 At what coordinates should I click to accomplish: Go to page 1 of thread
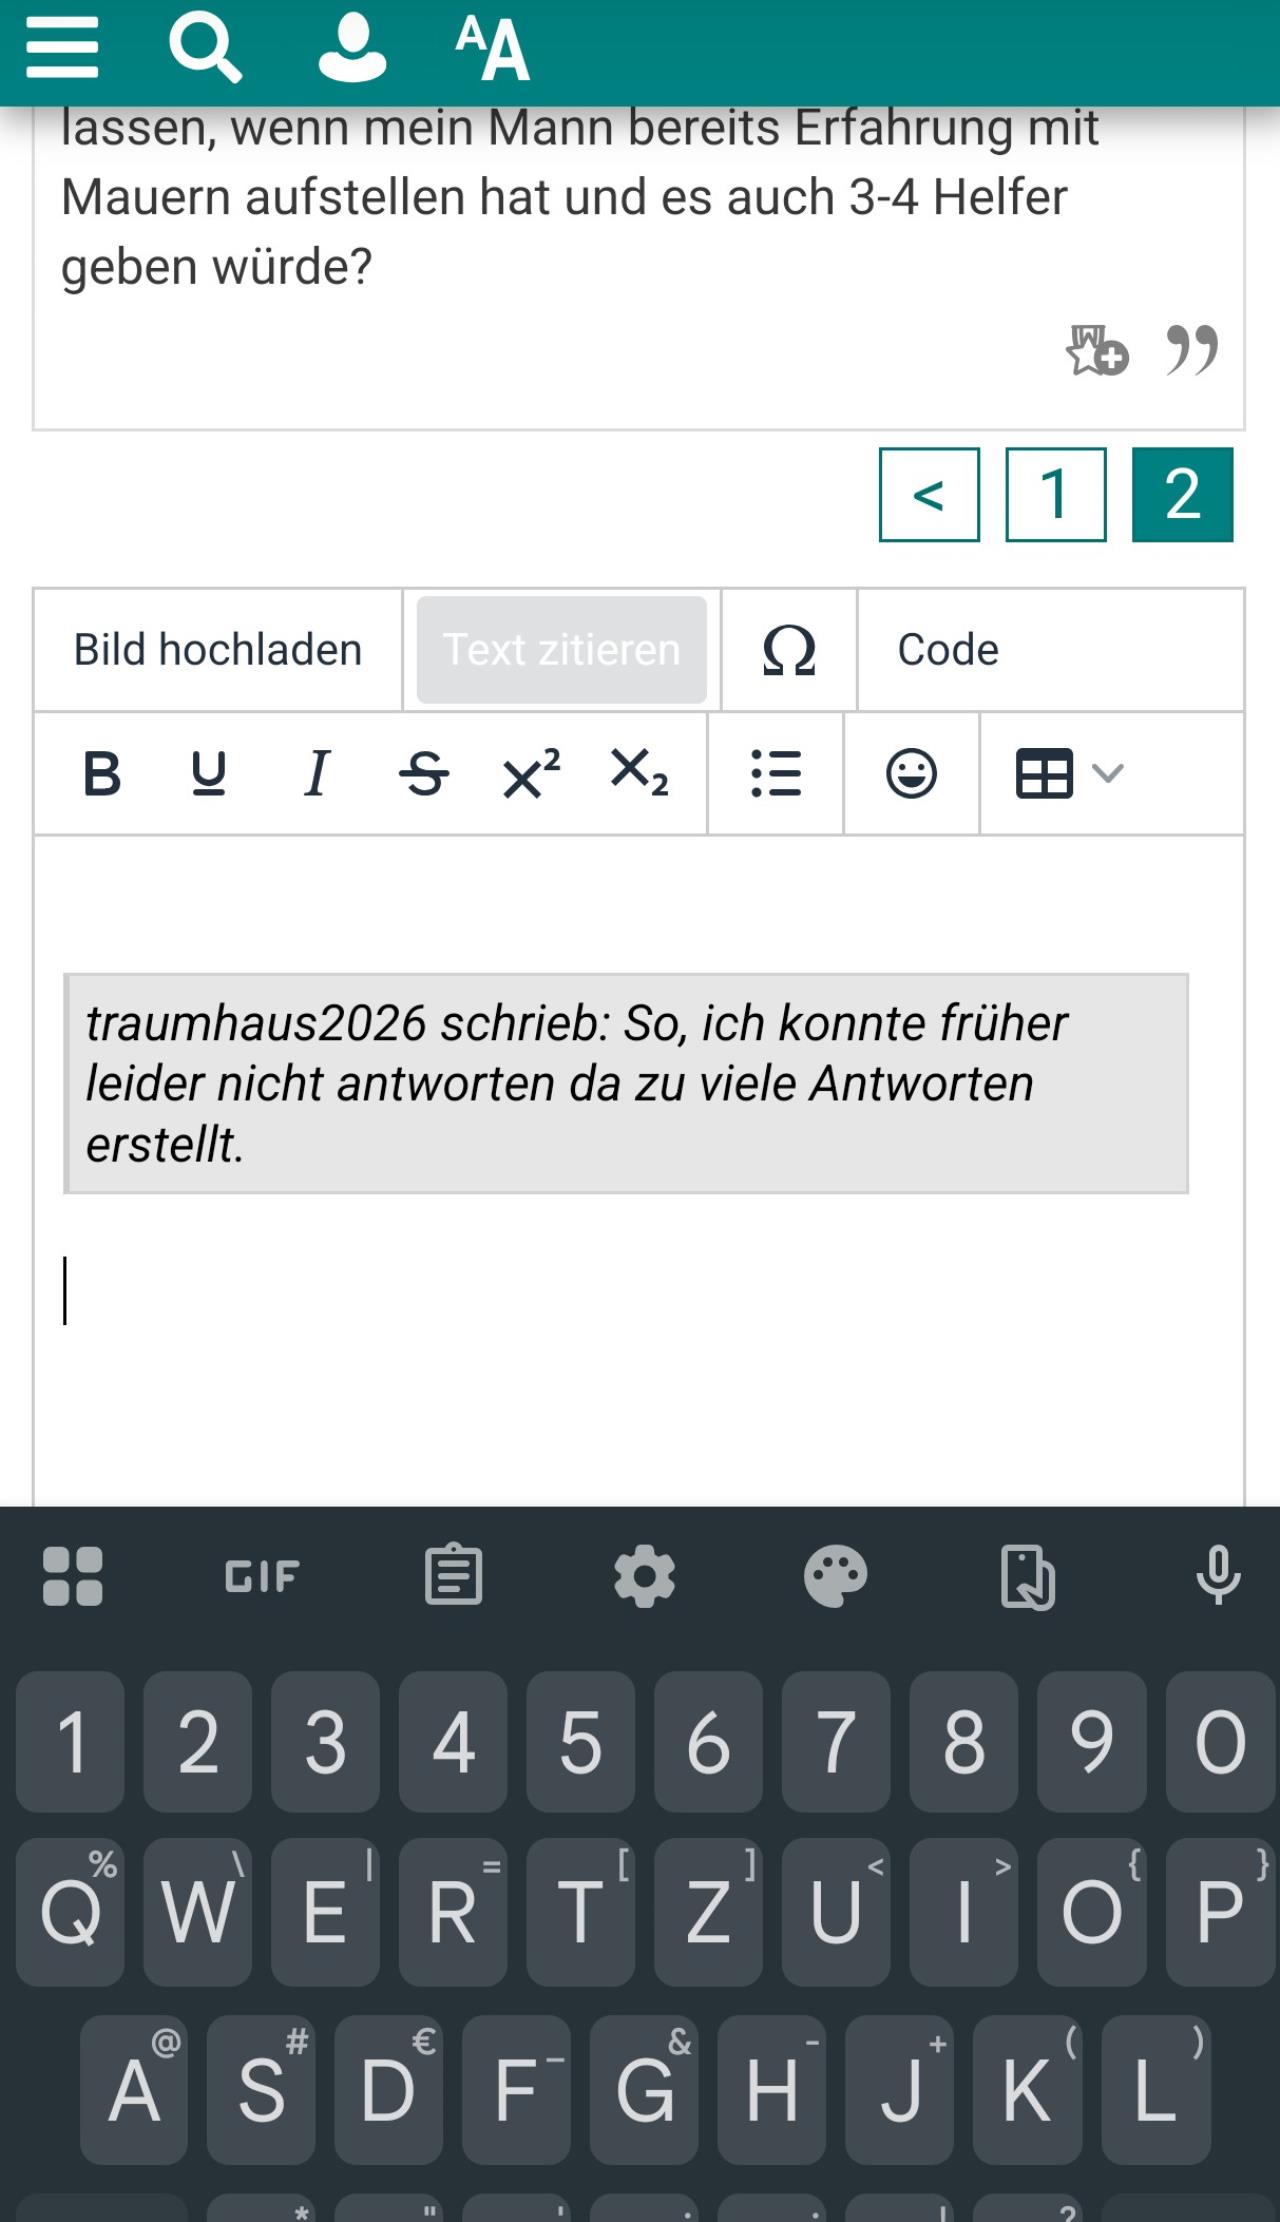click(x=1055, y=495)
